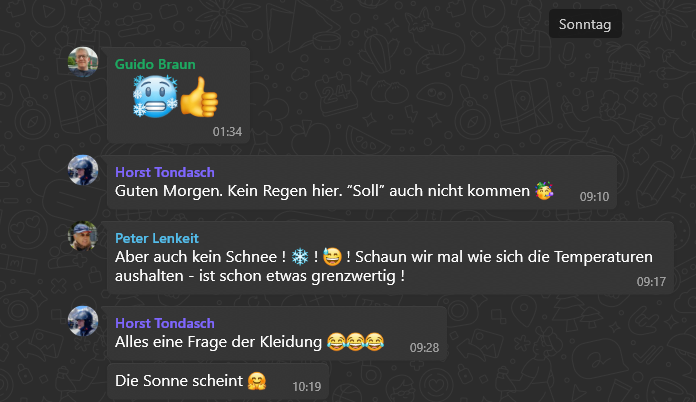
Task: Open Guido Braun's profile picture
Action: (x=83, y=62)
